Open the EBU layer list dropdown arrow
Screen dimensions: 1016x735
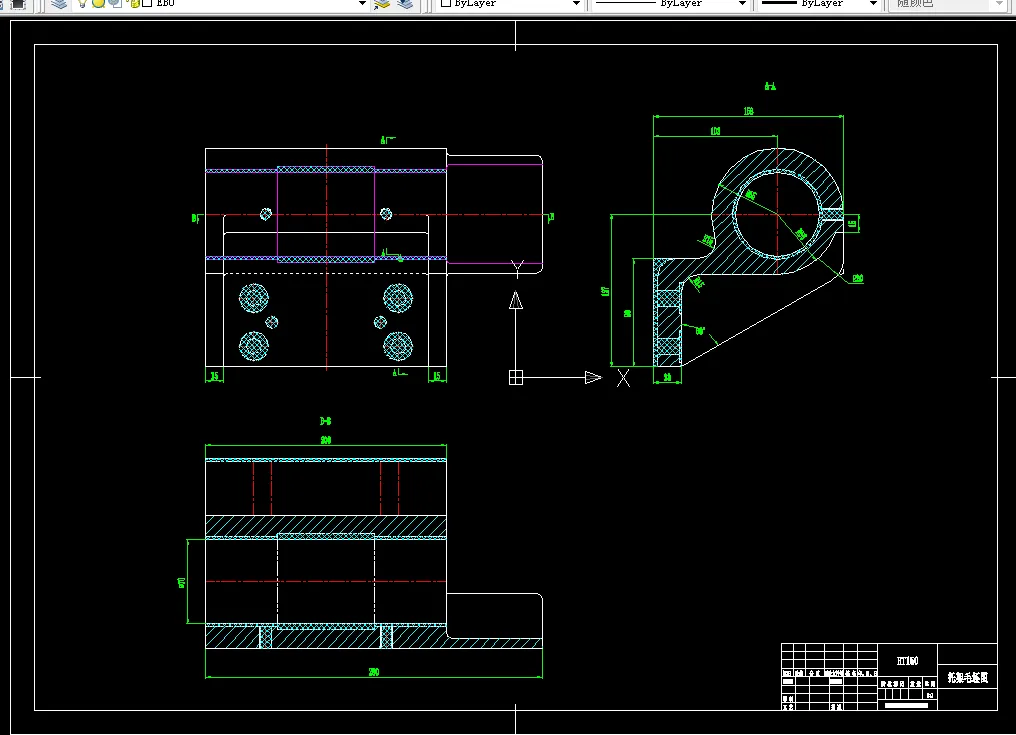point(362,3)
